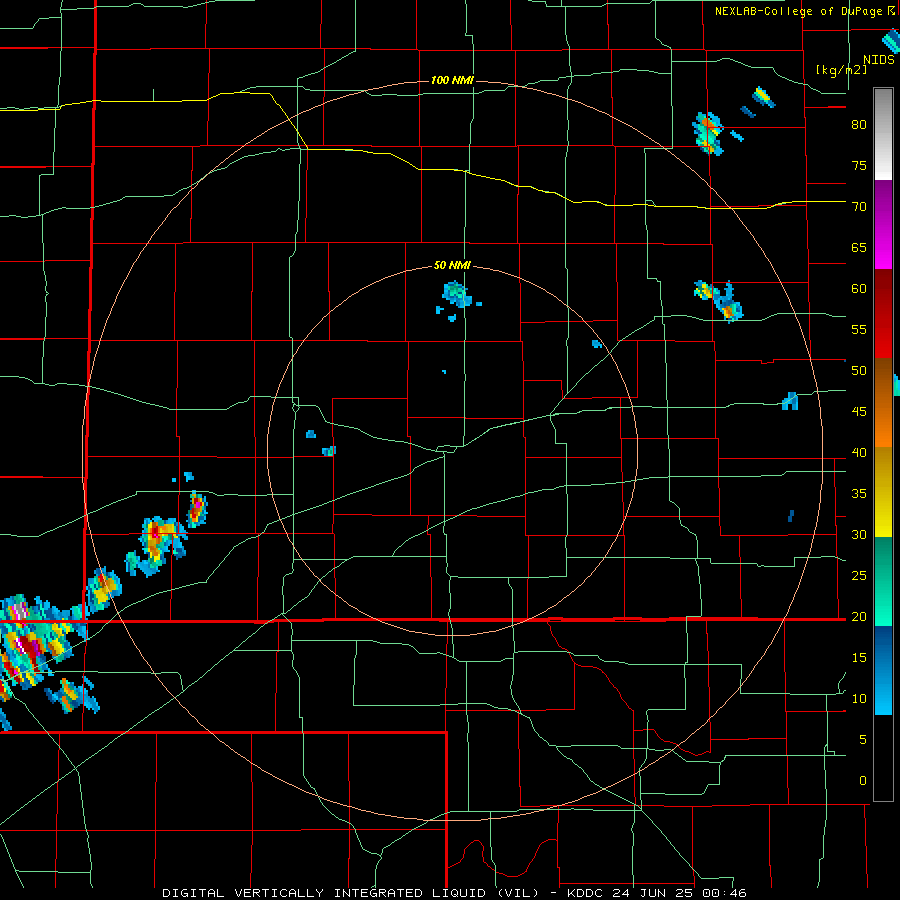Click the 25 value on the color scale
900x900 pixels.
(x=859, y=576)
